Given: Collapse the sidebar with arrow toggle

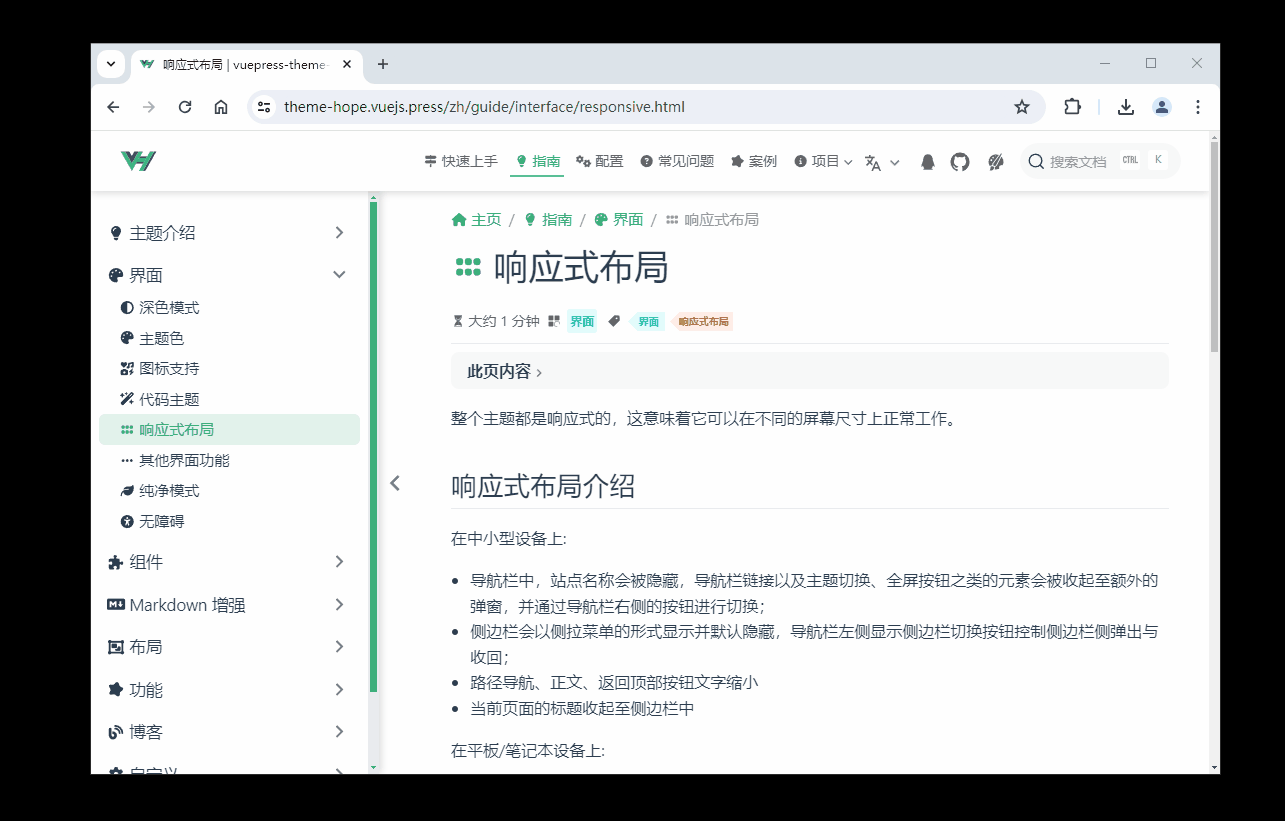Looking at the screenshot, I should pos(395,483).
